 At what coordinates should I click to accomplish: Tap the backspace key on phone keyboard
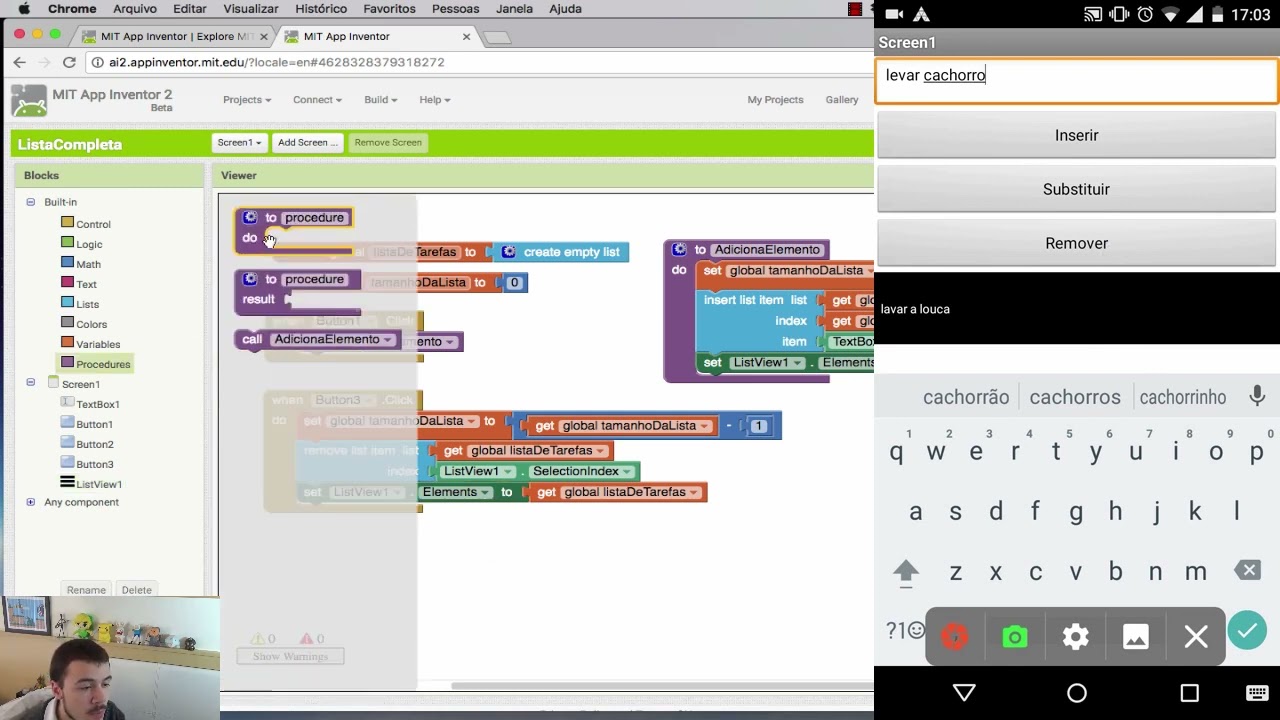coord(1248,571)
